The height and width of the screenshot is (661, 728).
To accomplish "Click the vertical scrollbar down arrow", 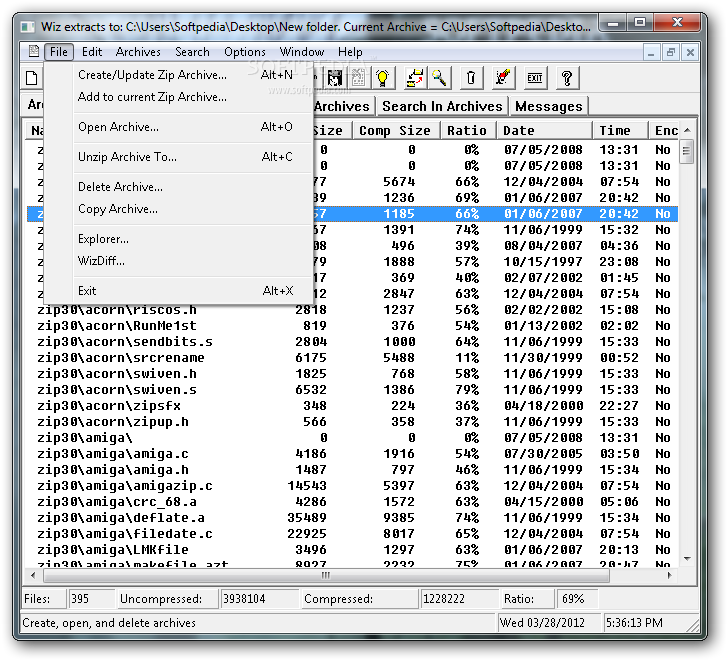I will pyautogui.click(x=687, y=558).
